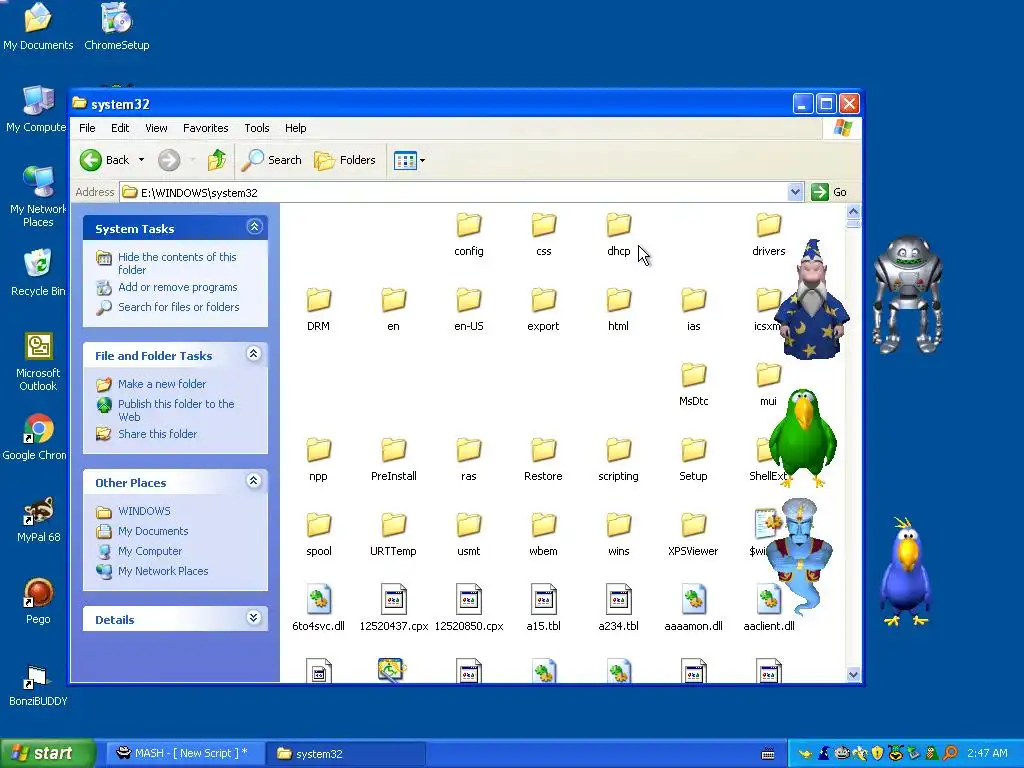This screenshot has height=768, width=1024.
Task: Select the dhcp folder
Action: click(x=618, y=234)
